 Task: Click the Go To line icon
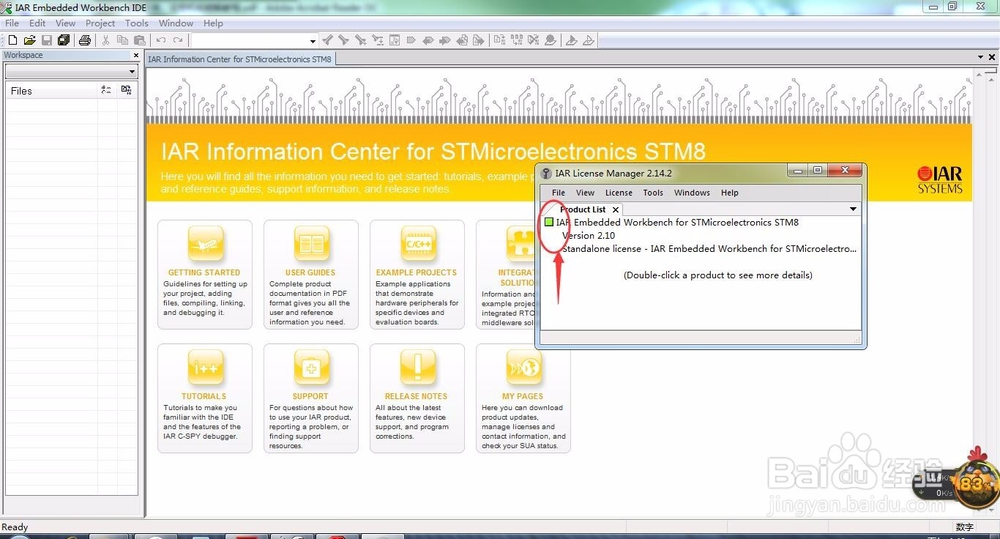[395, 40]
